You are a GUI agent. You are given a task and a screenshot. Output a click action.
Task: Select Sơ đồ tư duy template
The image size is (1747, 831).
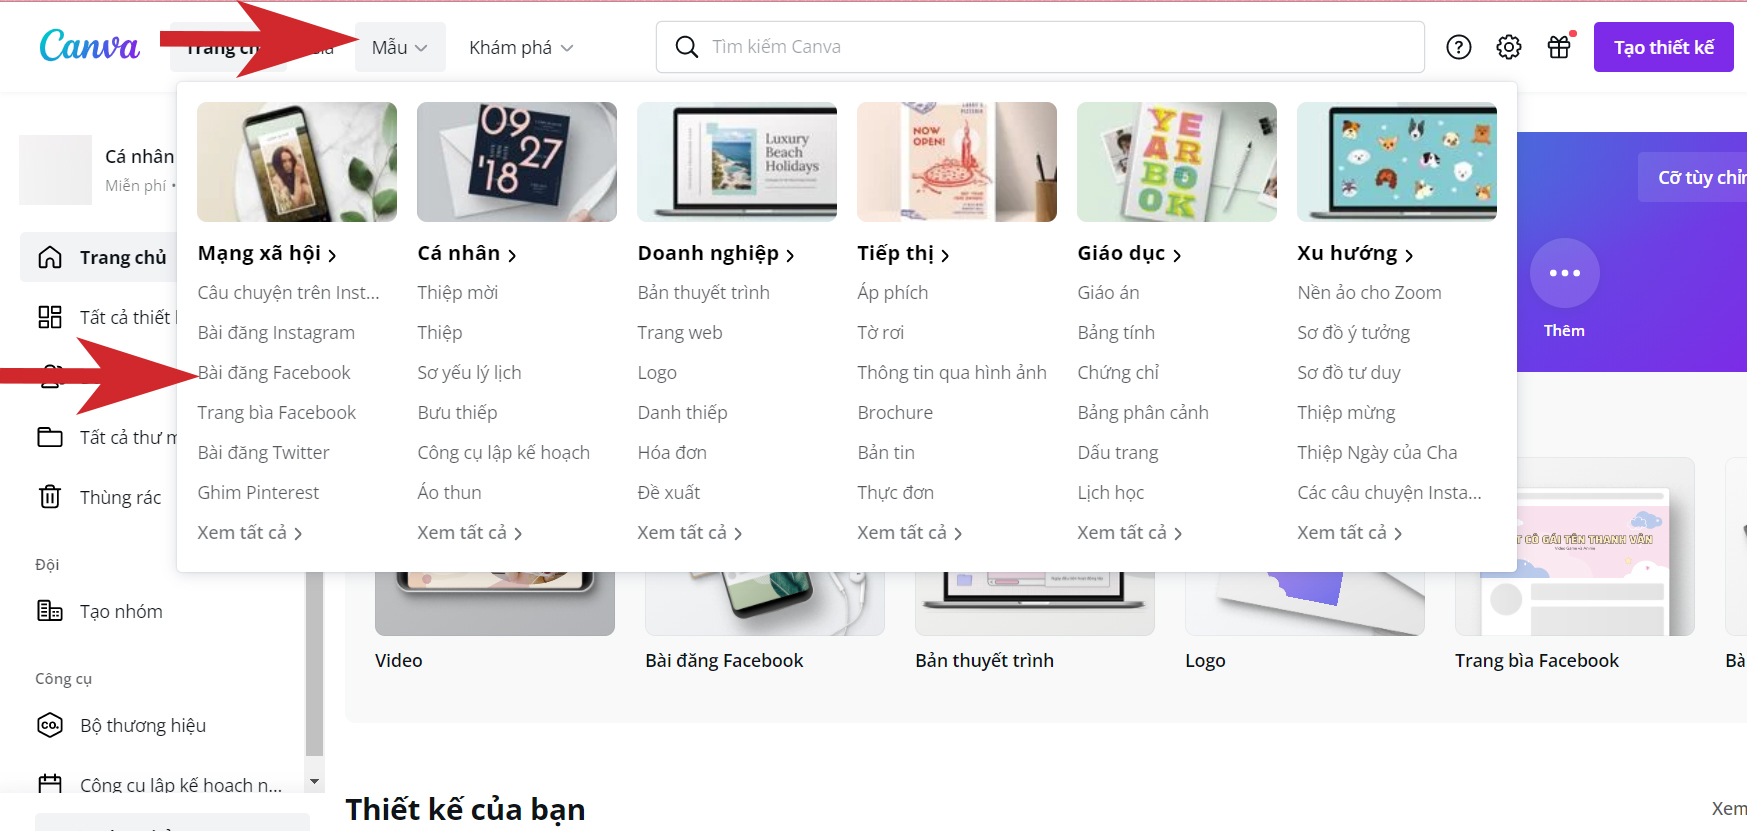1348,373
